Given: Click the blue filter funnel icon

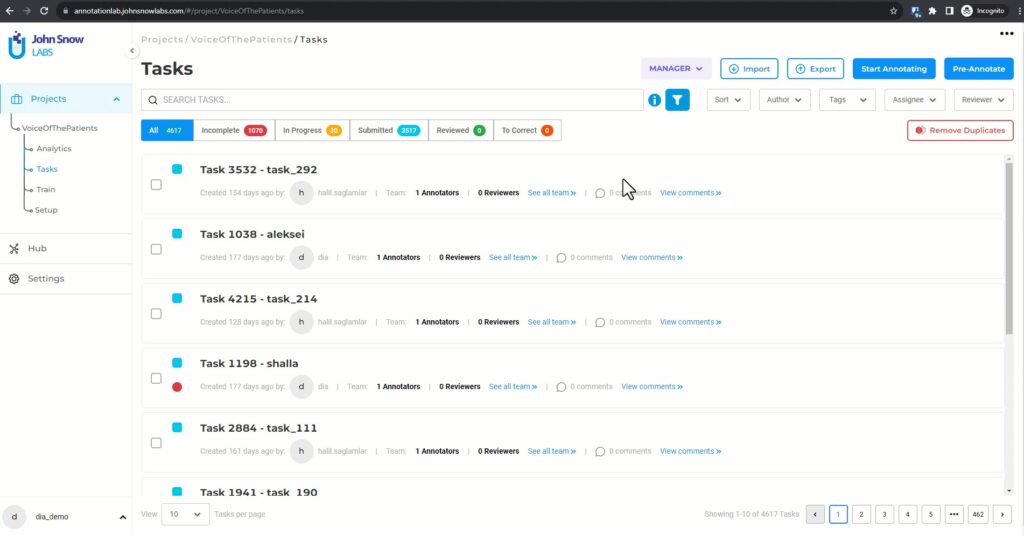Looking at the screenshot, I should [677, 100].
